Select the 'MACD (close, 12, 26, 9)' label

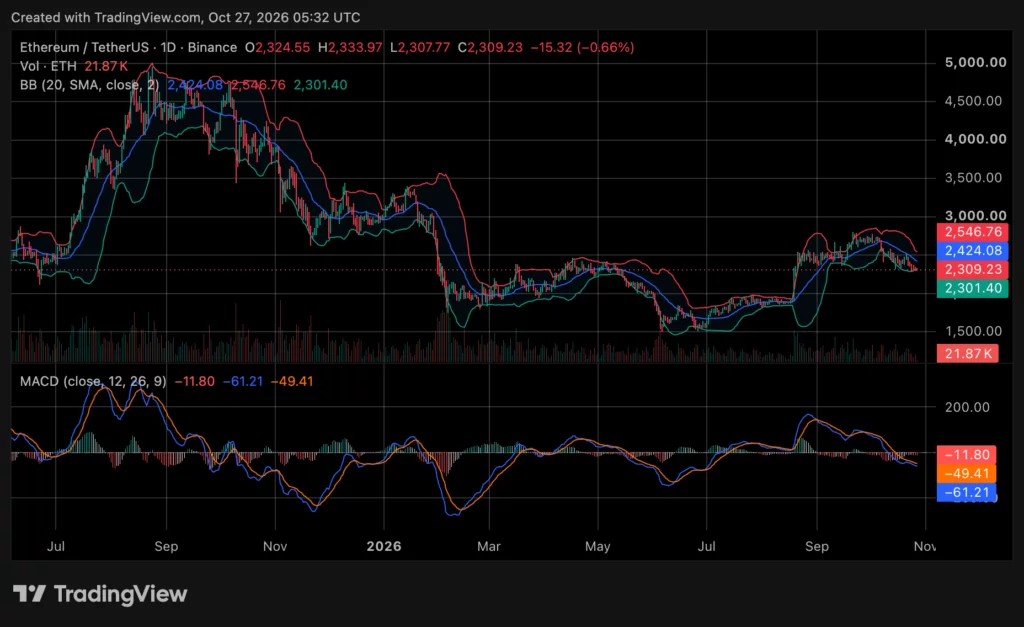(x=93, y=381)
